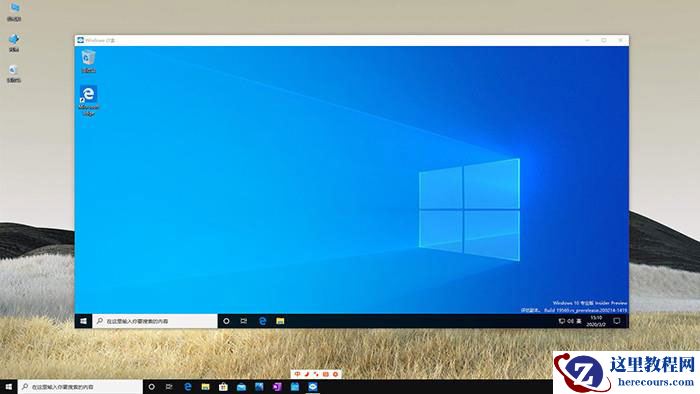Open the second host desktop icon
This screenshot has height=394, width=700.
14,43
